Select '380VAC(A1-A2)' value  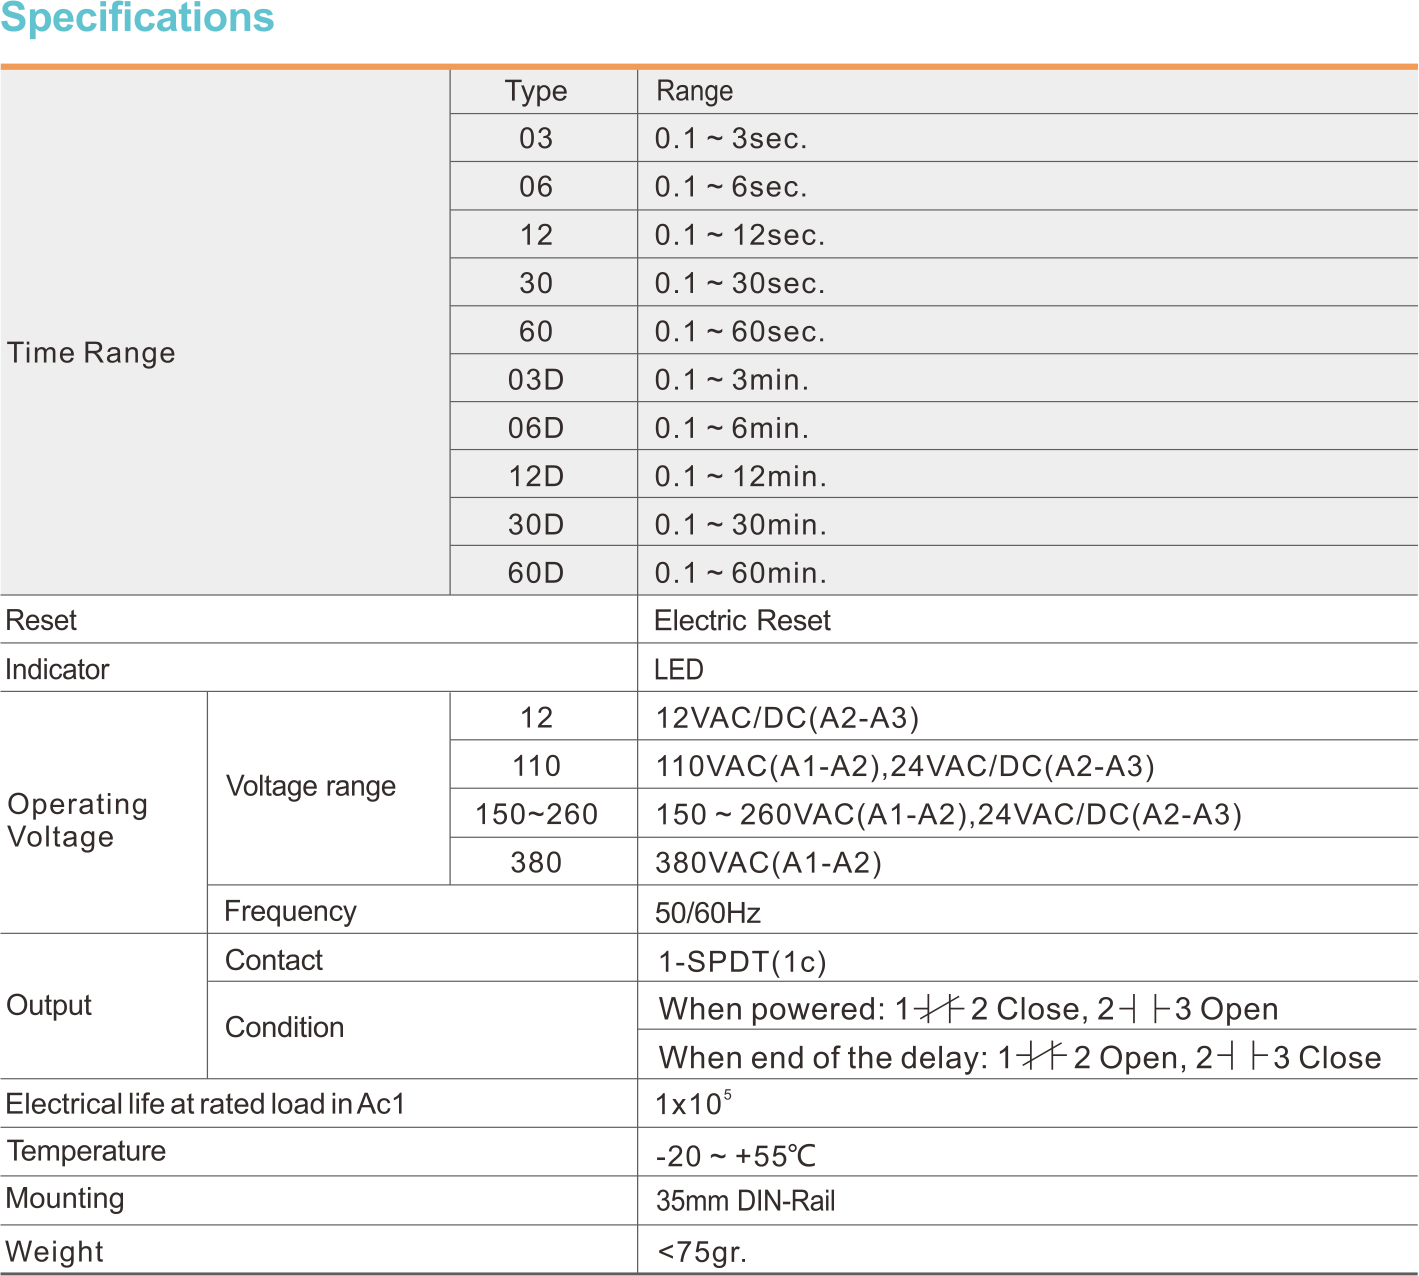click(x=768, y=863)
